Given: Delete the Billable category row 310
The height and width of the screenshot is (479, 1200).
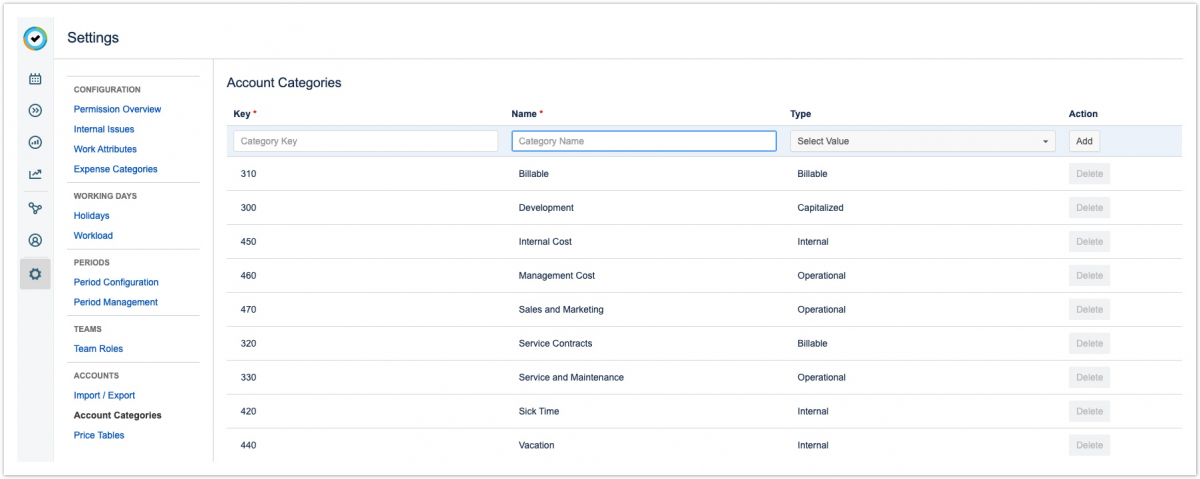Looking at the screenshot, I should pyautogui.click(x=1089, y=174).
